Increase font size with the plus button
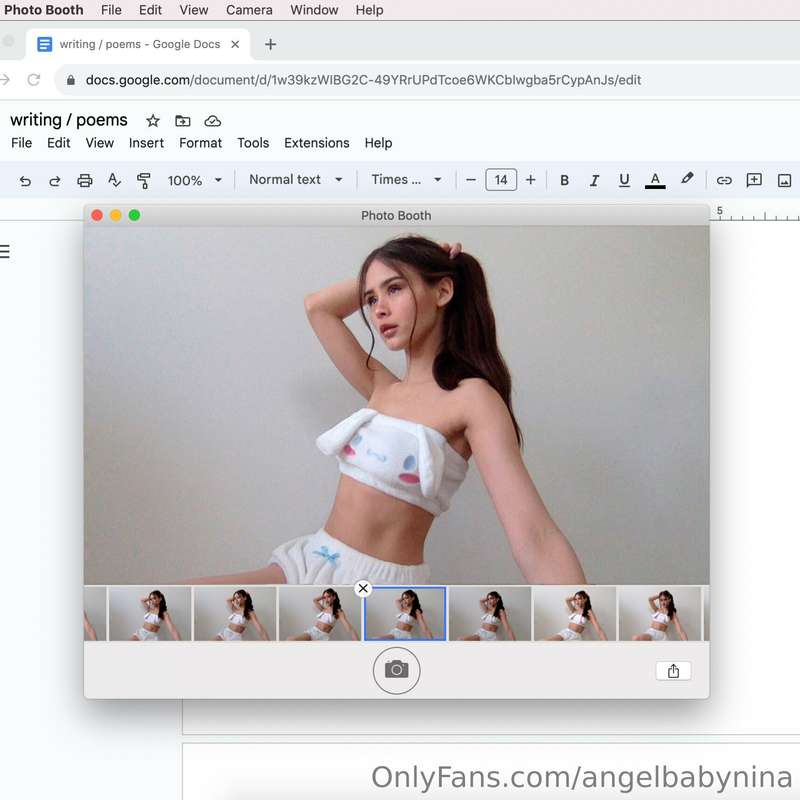This screenshot has width=800, height=800. (x=531, y=180)
